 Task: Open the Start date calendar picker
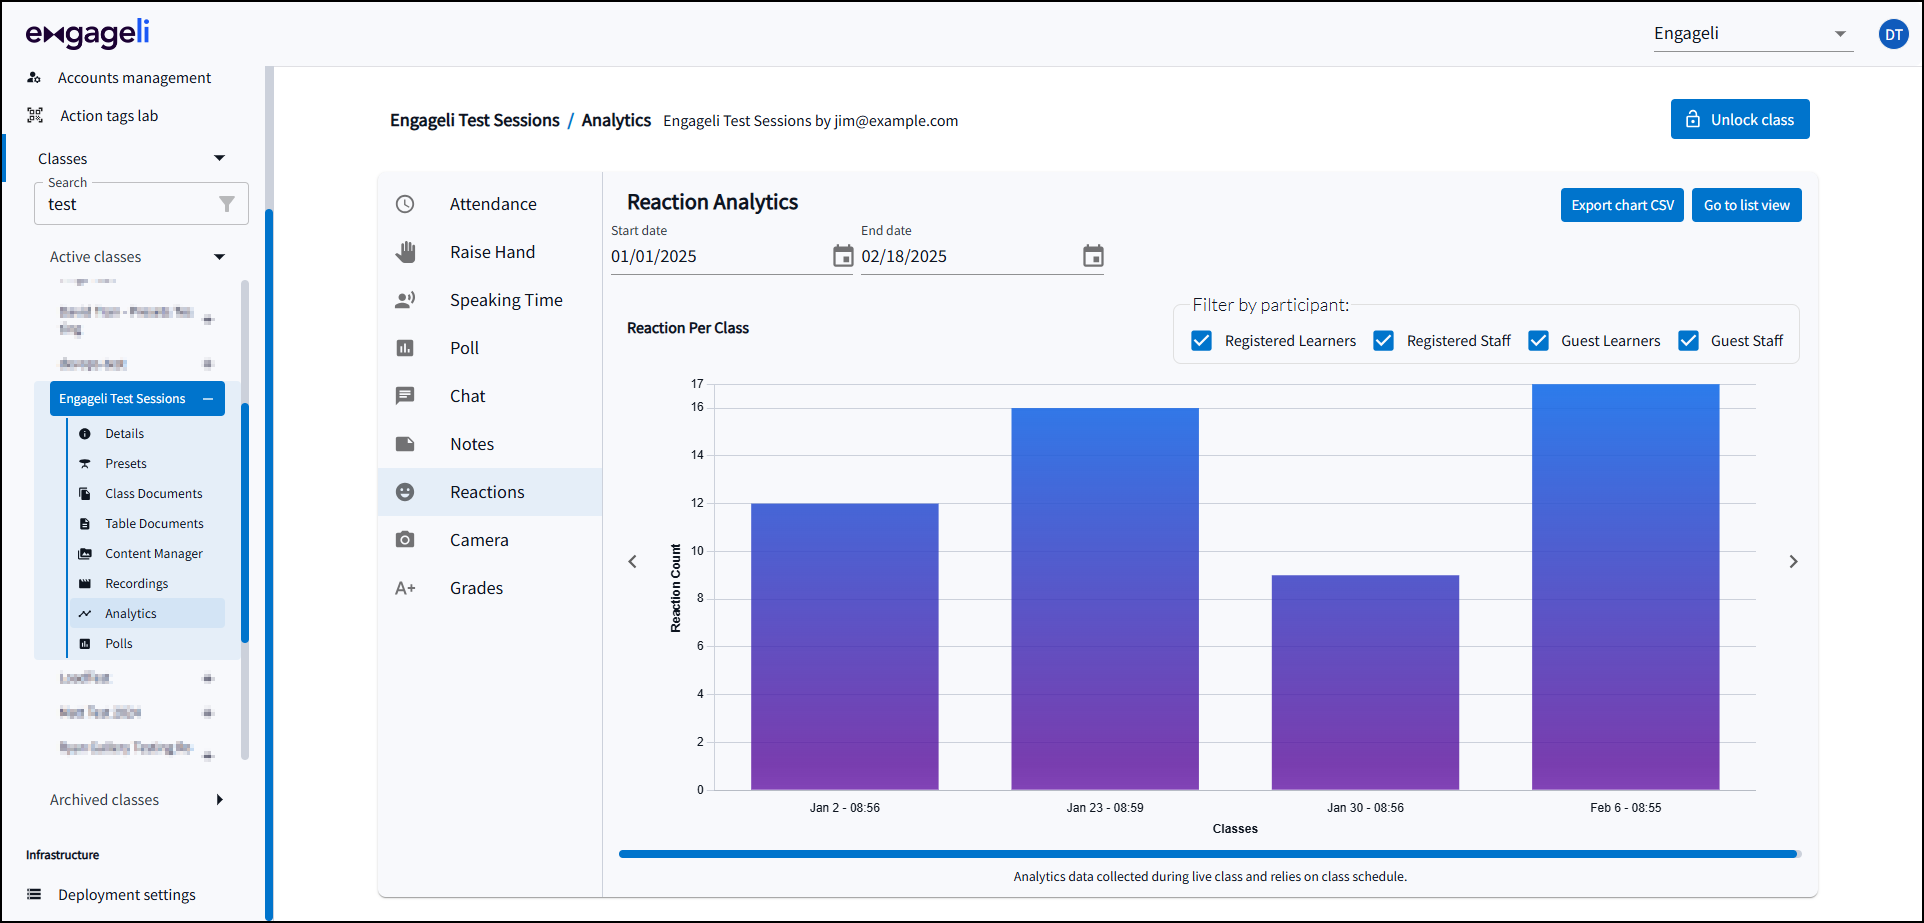pos(843,256)
